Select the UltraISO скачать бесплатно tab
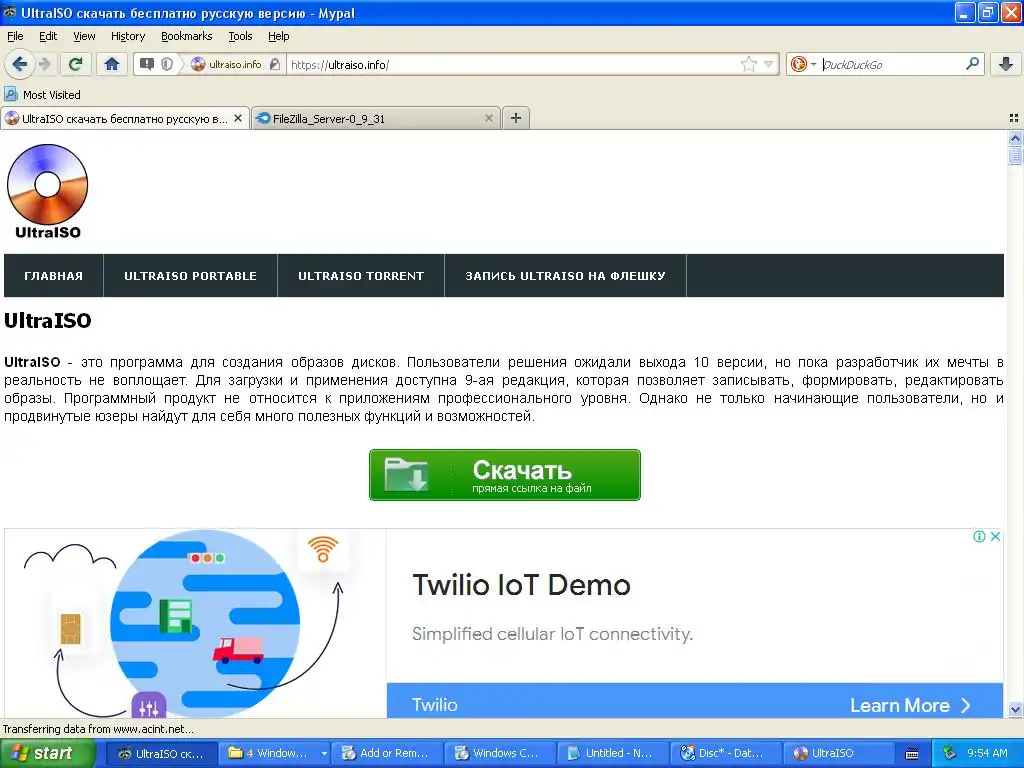Screen dimensions: 1024x768 tap(124, 118)
